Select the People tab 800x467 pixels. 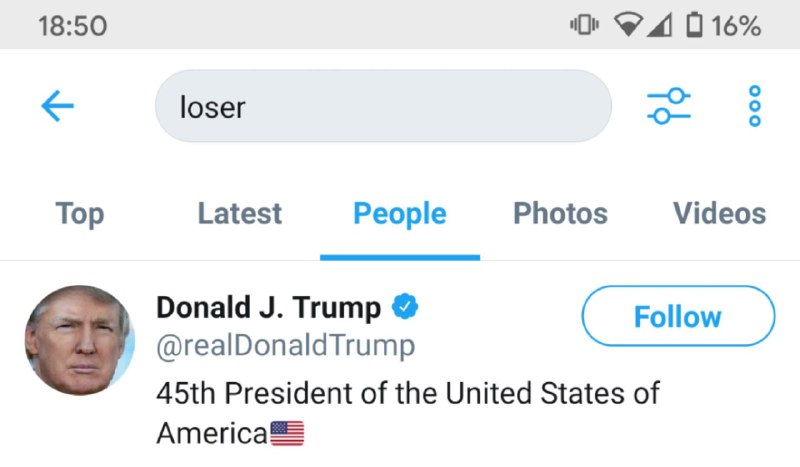[400, 213]
